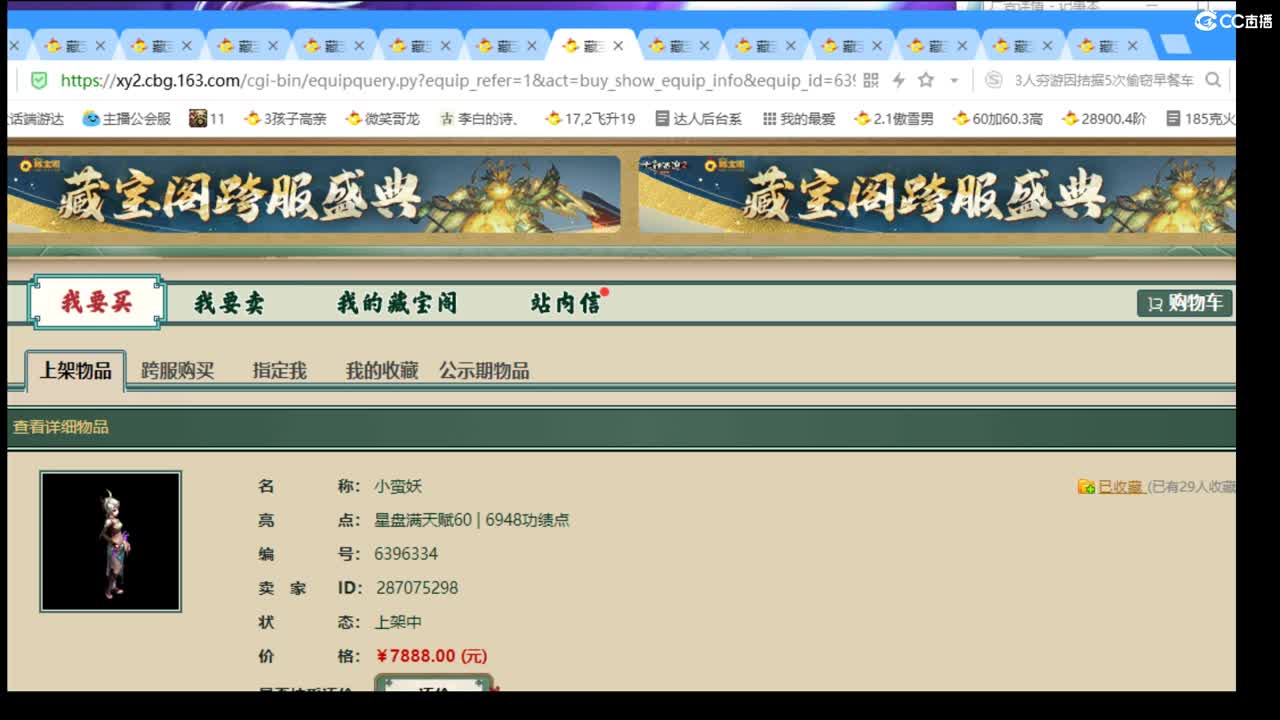Open the 主播公会服 bookmark

127,118
